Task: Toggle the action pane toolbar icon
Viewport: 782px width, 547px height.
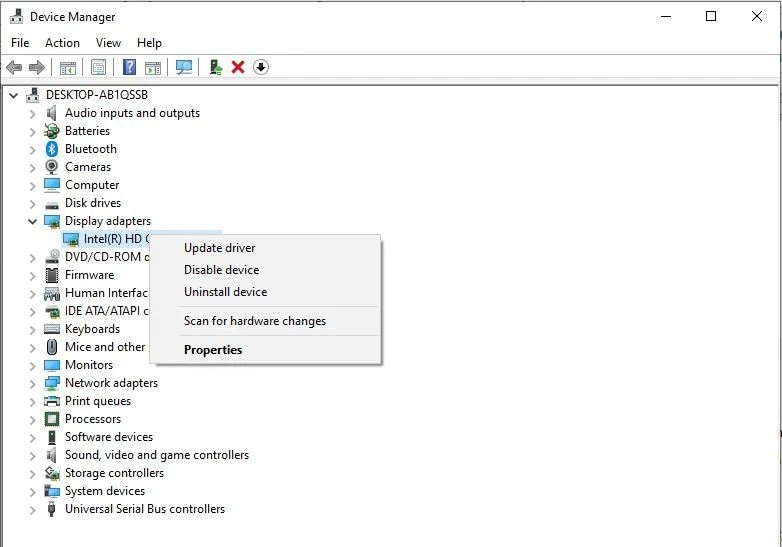Action: click(x=153, y=67)
